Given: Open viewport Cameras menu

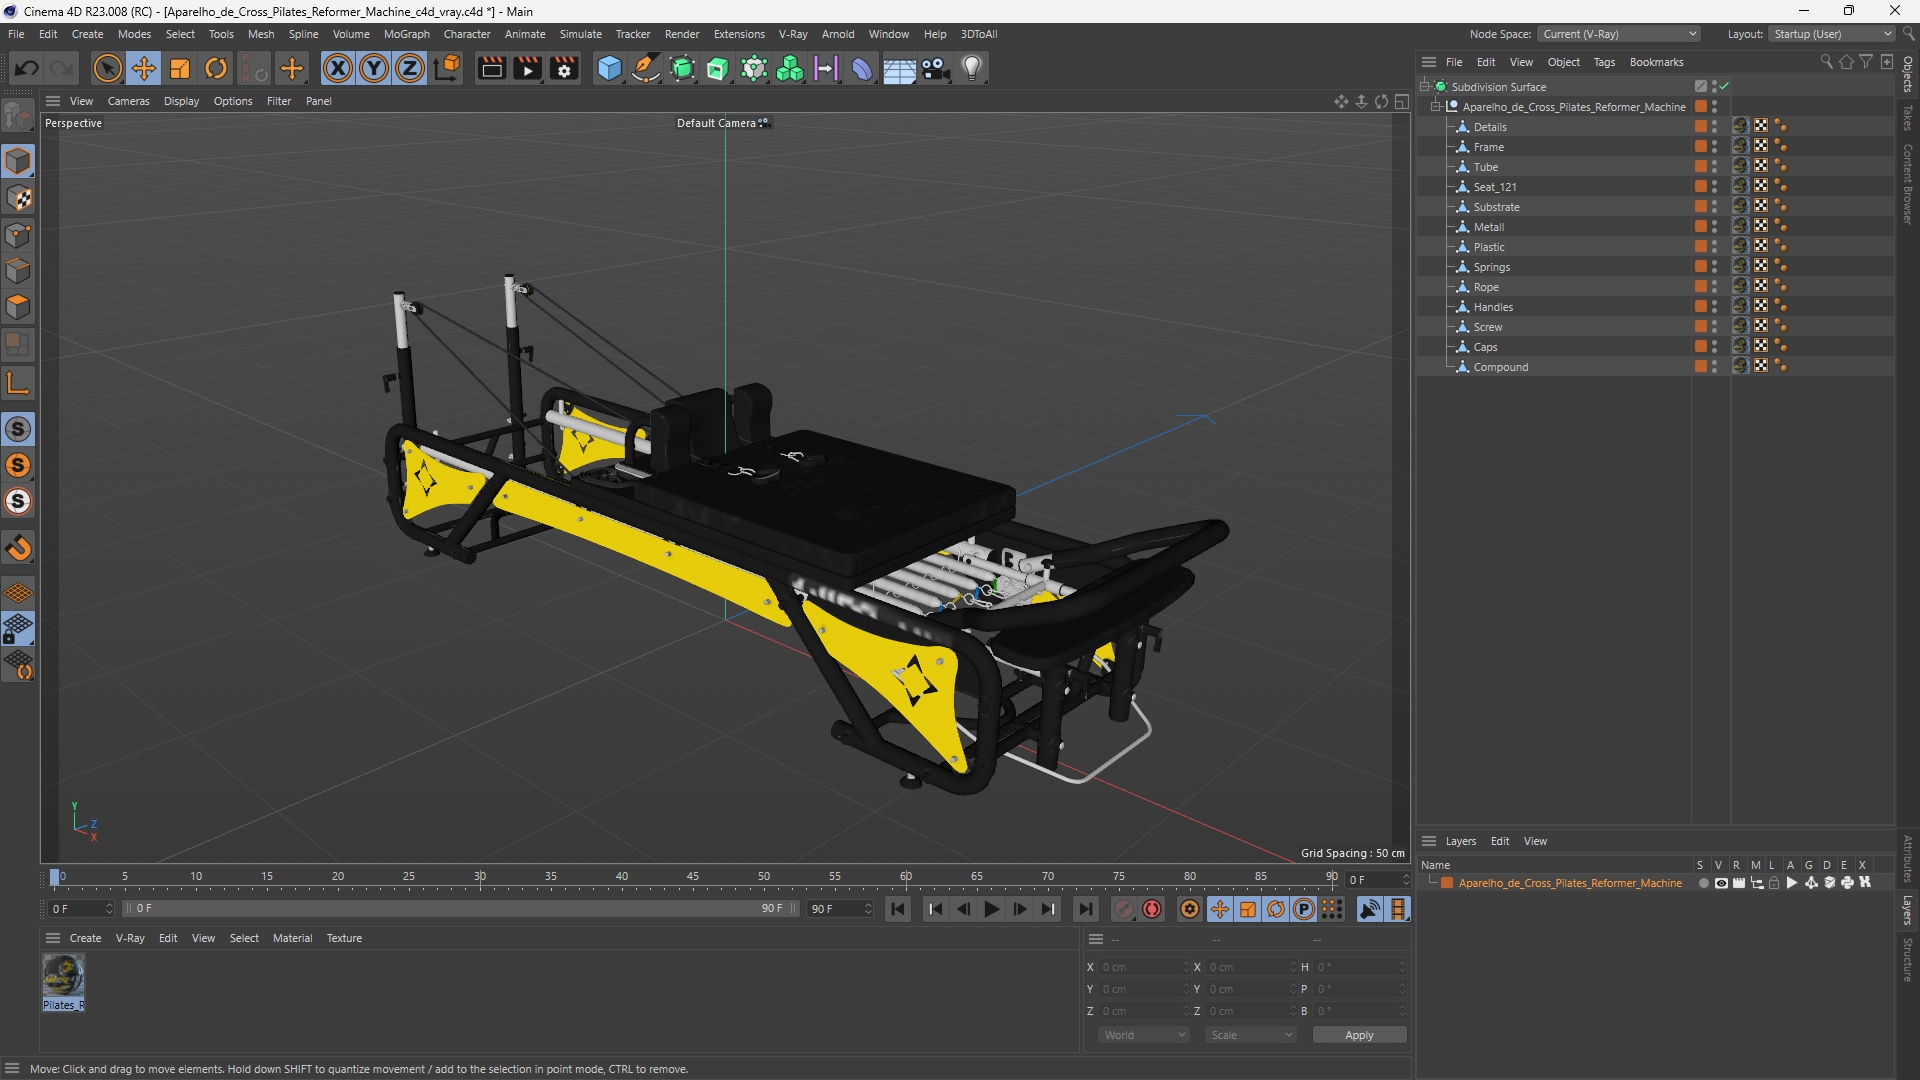Looking at the screenshot, I should [x=128, y=101].
